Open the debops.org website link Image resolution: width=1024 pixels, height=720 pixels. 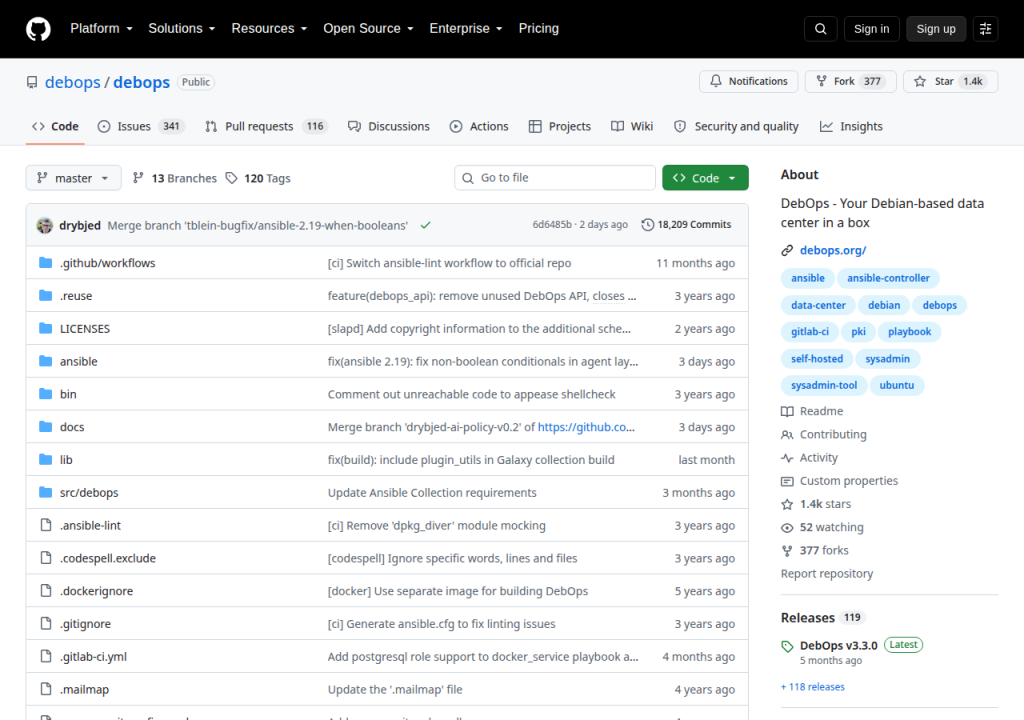(833, 250)
